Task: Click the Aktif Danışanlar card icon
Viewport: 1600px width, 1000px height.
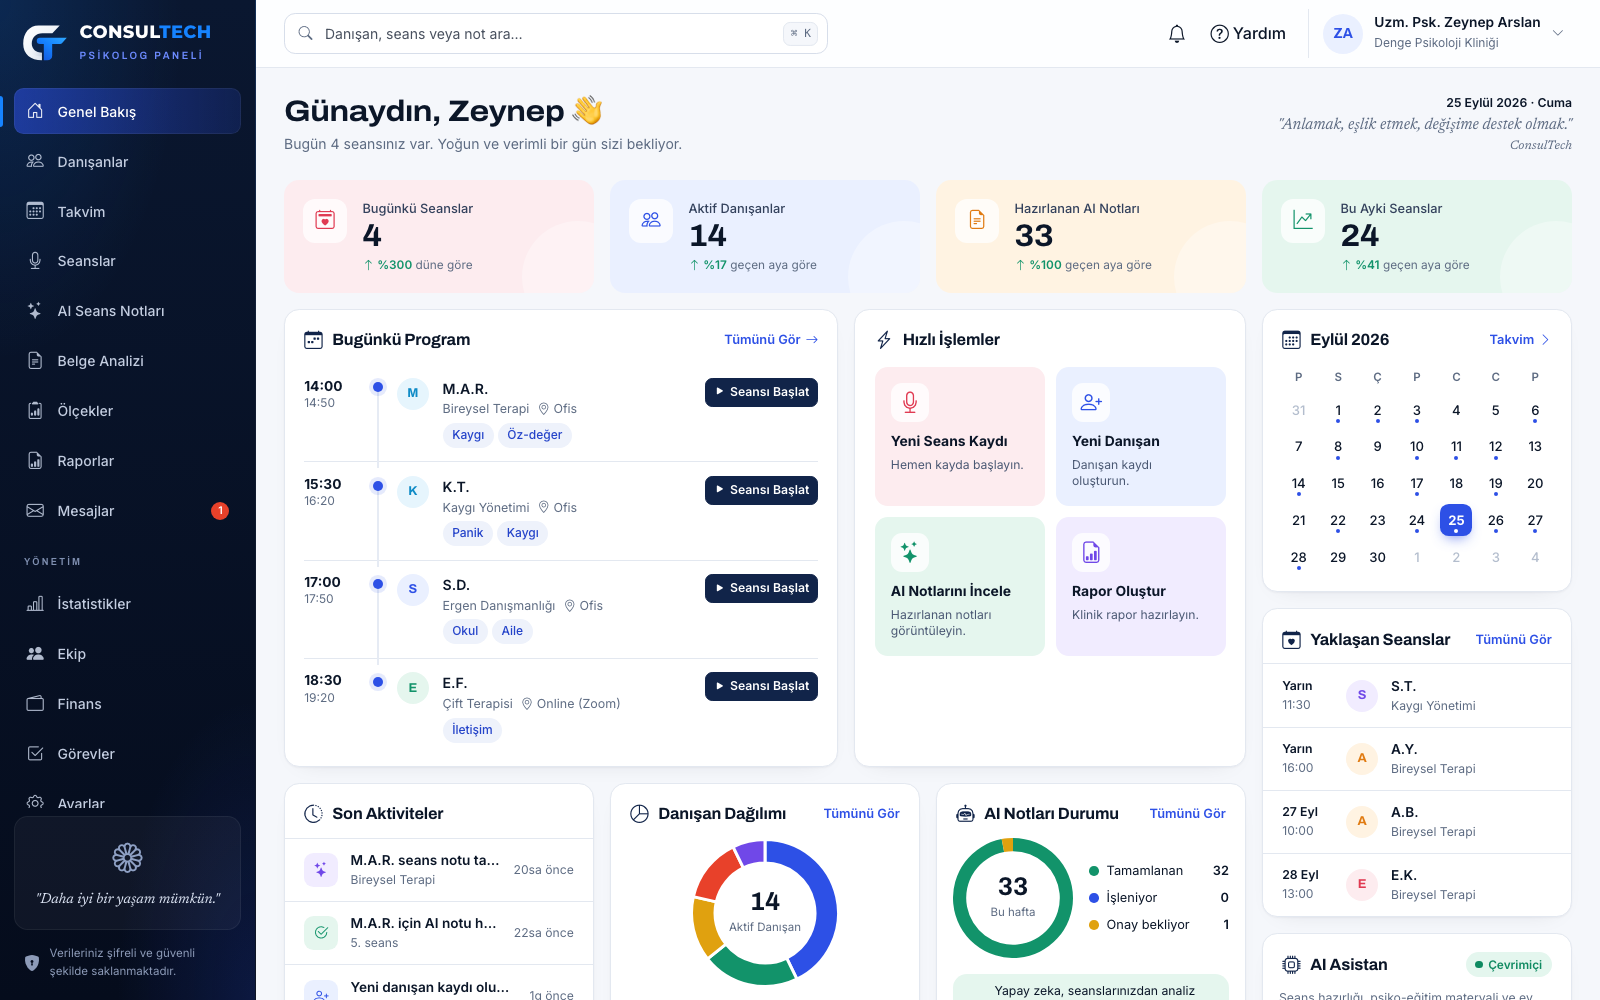Action: click(x=651, y=220)
